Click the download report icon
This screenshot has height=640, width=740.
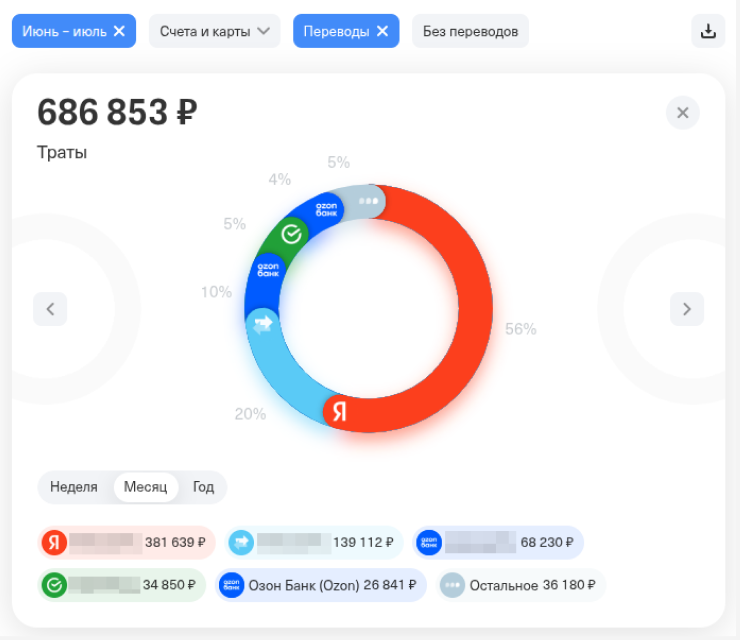(x=708, y=31)
